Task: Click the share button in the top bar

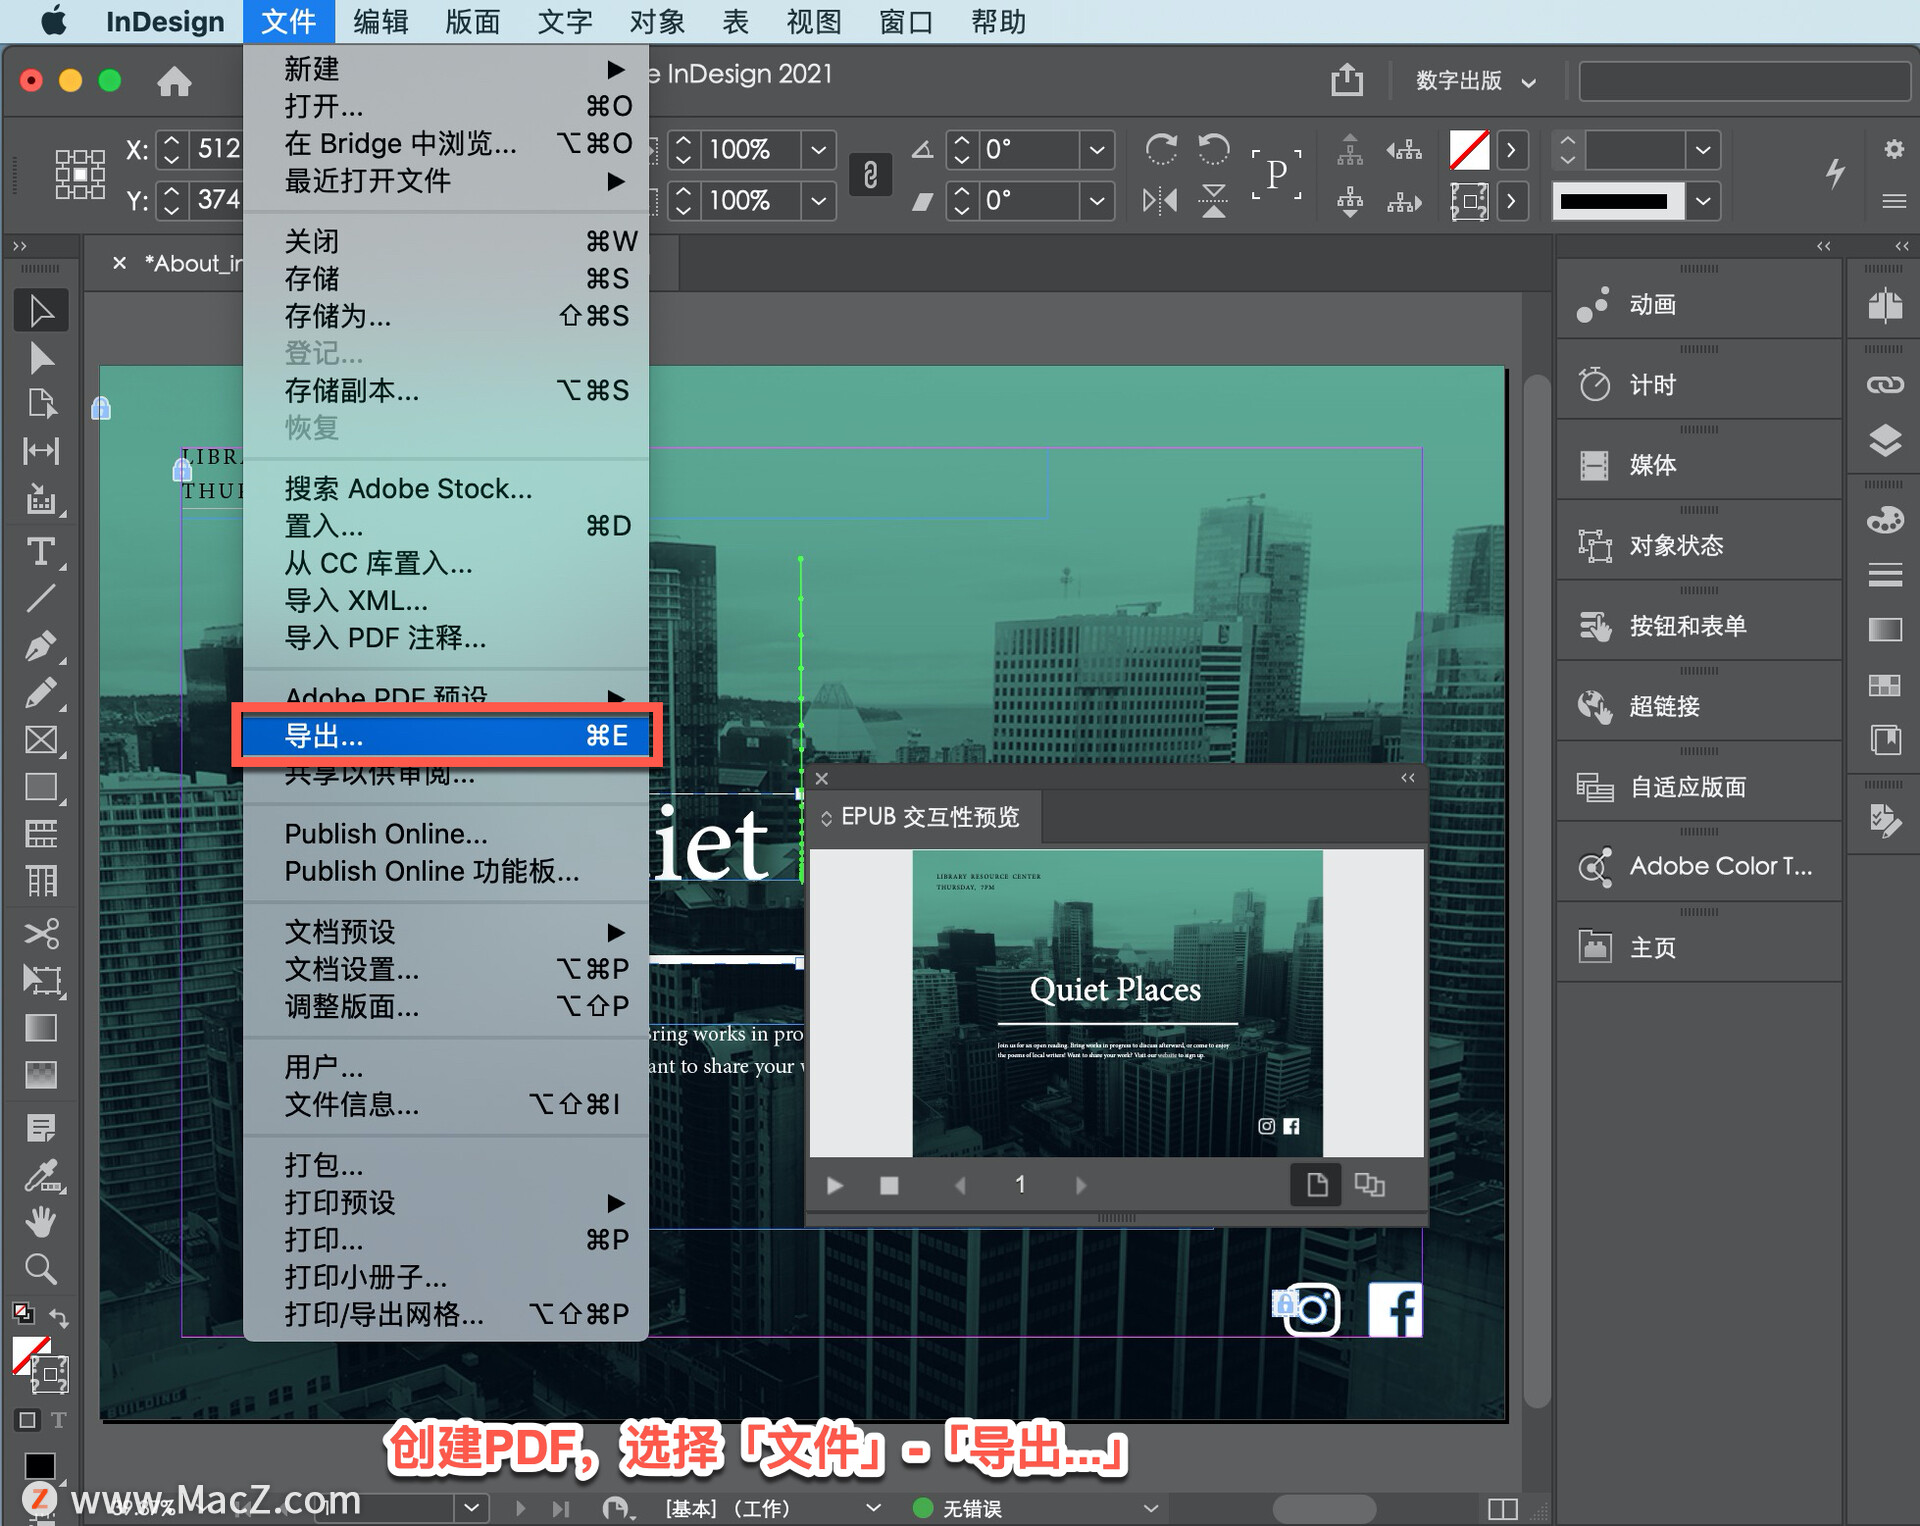Action: (1346, 80)
